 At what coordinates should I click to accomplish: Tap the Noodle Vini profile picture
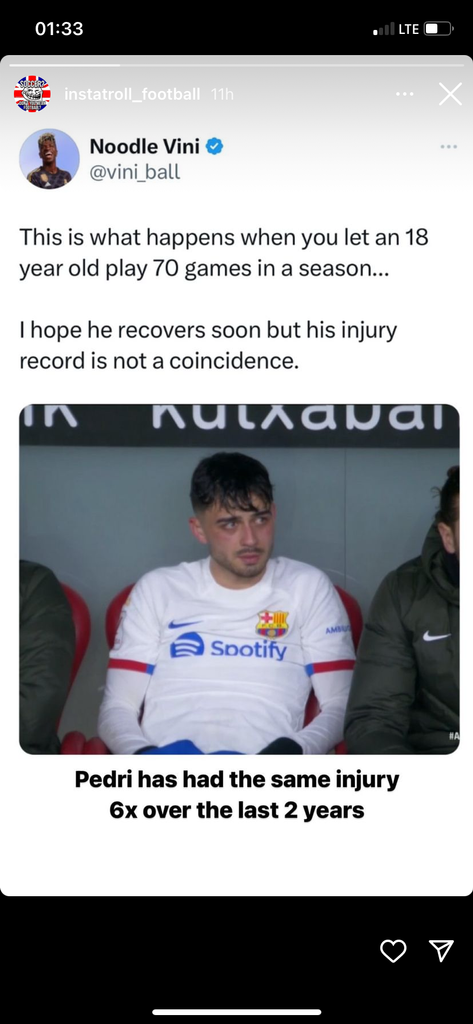point(49,159)
